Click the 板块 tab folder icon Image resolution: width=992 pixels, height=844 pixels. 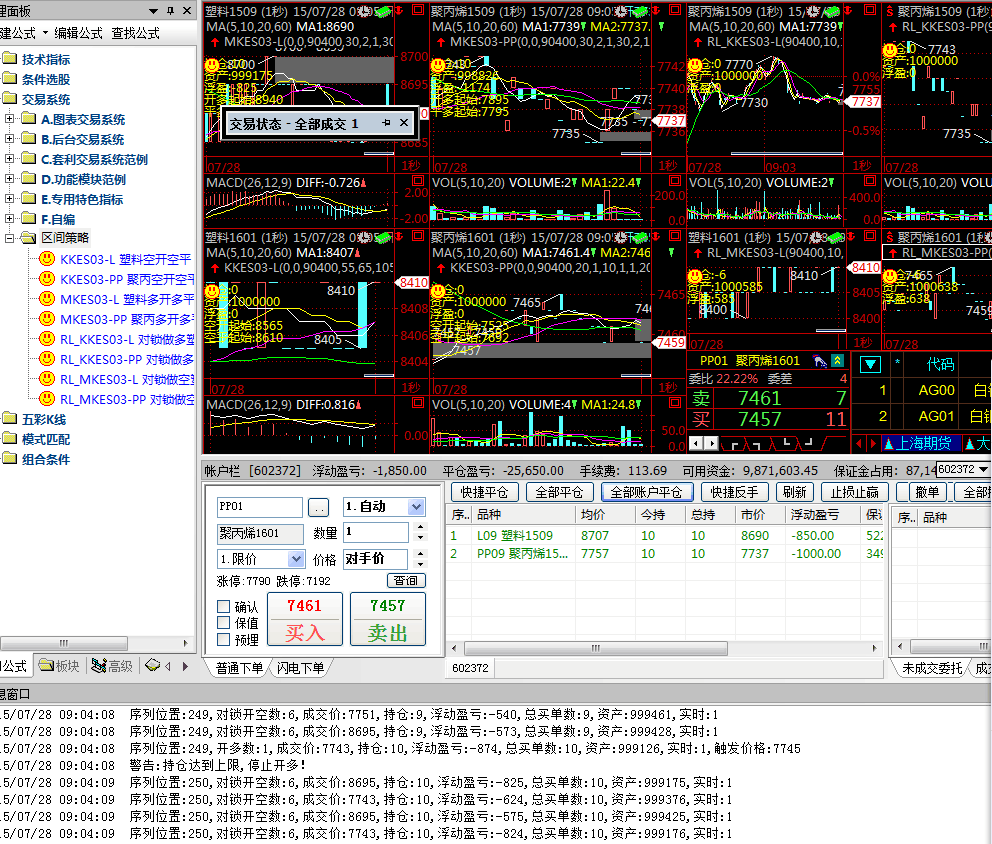click(46, 666)
